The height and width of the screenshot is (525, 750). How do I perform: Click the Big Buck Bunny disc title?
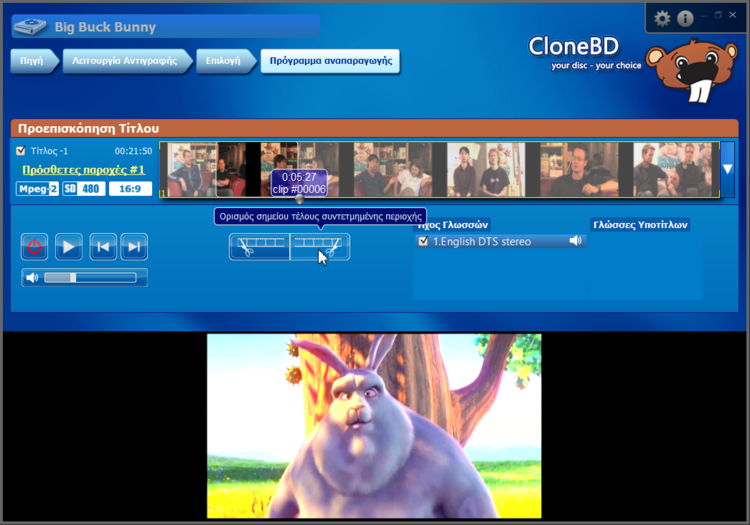coord(105,27)
